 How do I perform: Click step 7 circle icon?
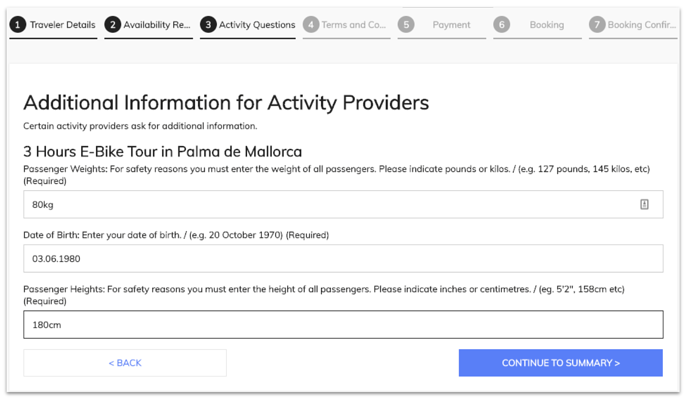597,25
